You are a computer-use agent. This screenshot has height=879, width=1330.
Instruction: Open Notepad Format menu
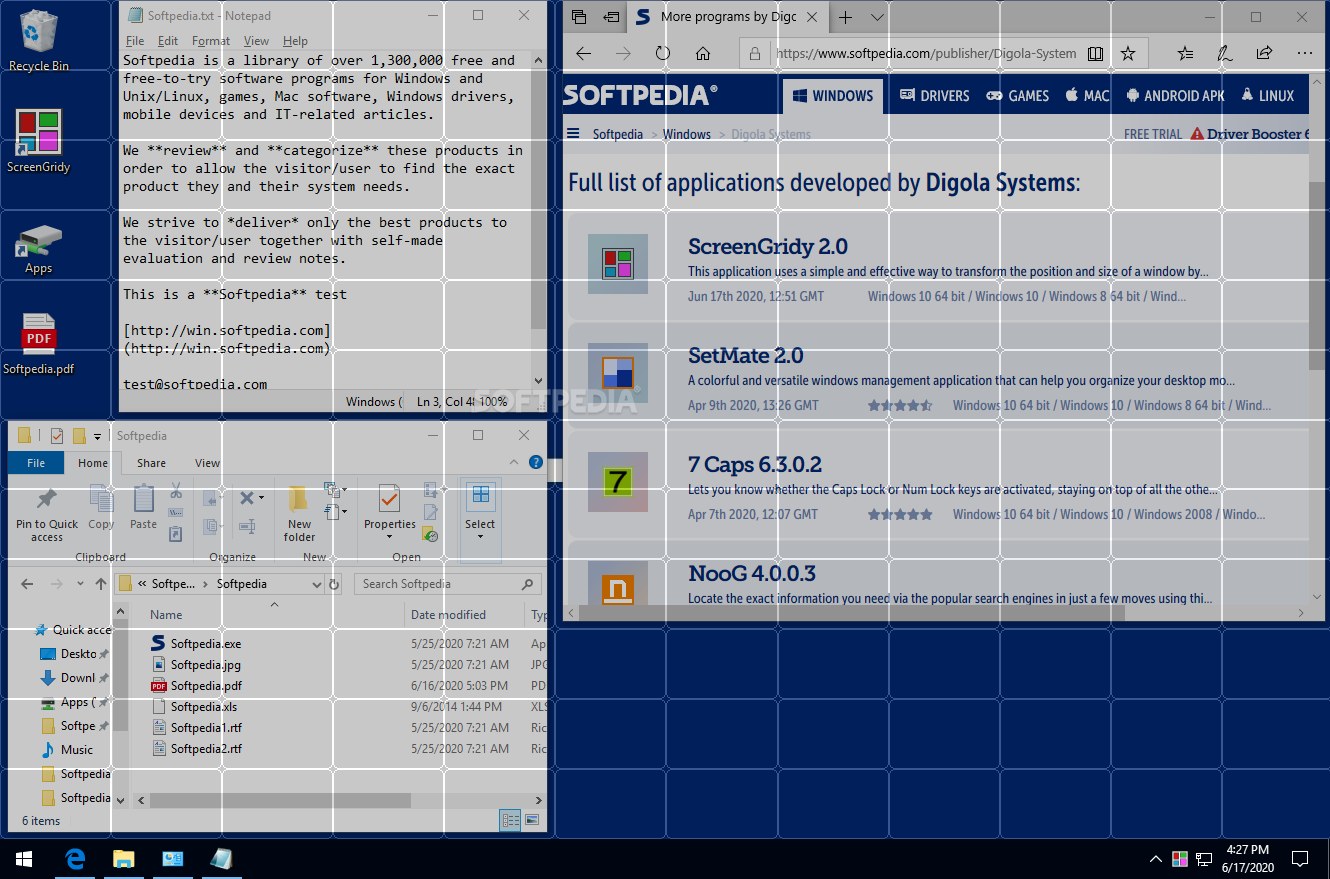coord(211,41)
